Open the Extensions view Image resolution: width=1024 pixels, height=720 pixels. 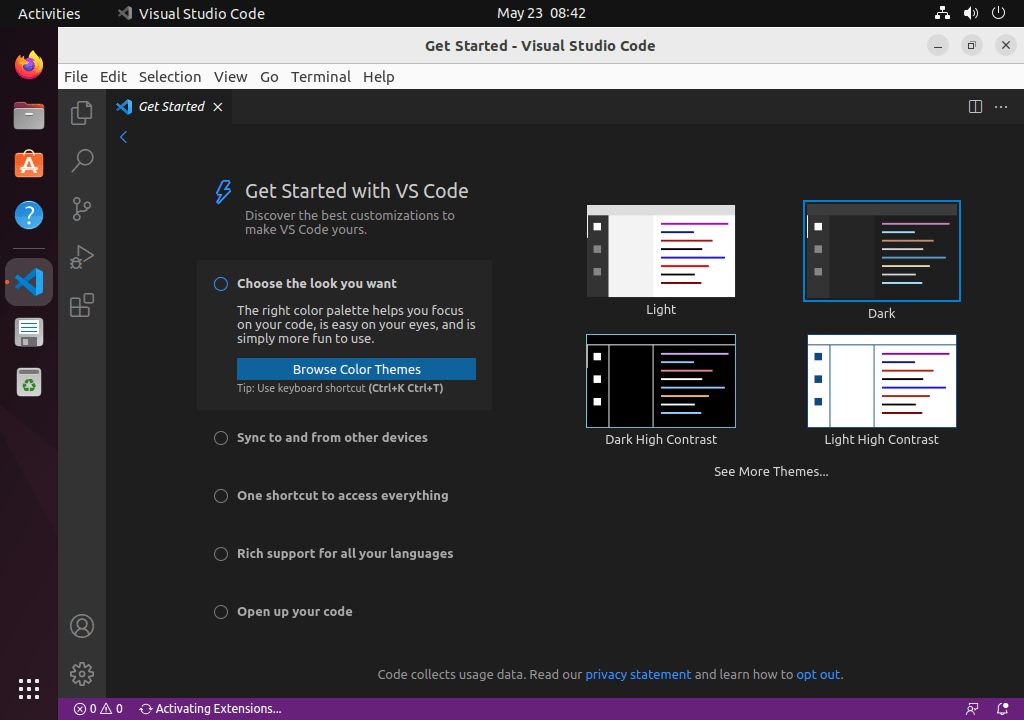click(81, 306)
